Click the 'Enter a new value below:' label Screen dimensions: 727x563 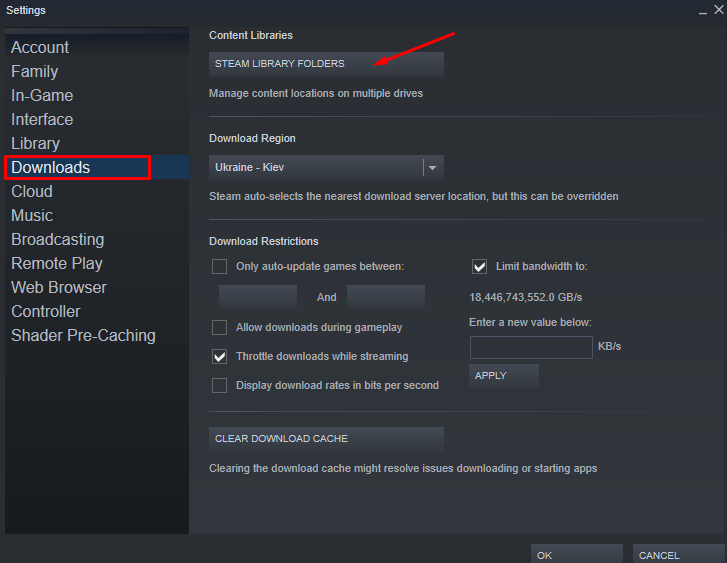click(x=530, y=322)
